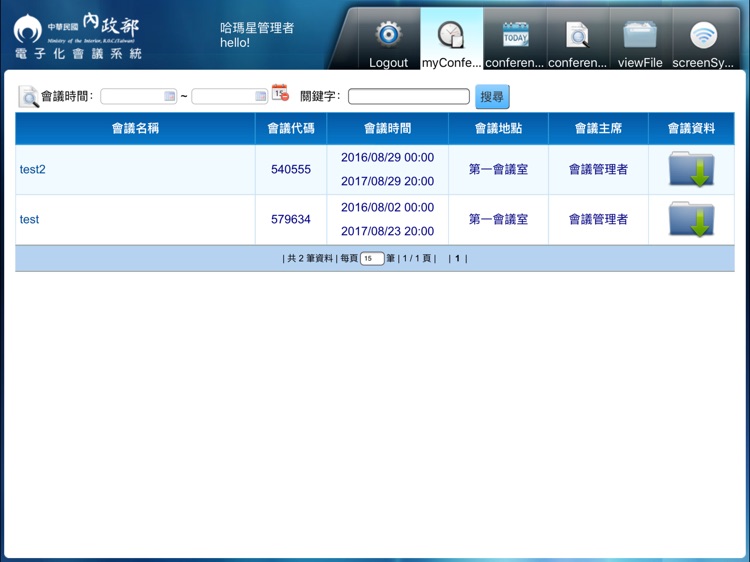Click the Logout gear icon
The height and width of the screenshot is (562, 750).
(x=388, y=35)
